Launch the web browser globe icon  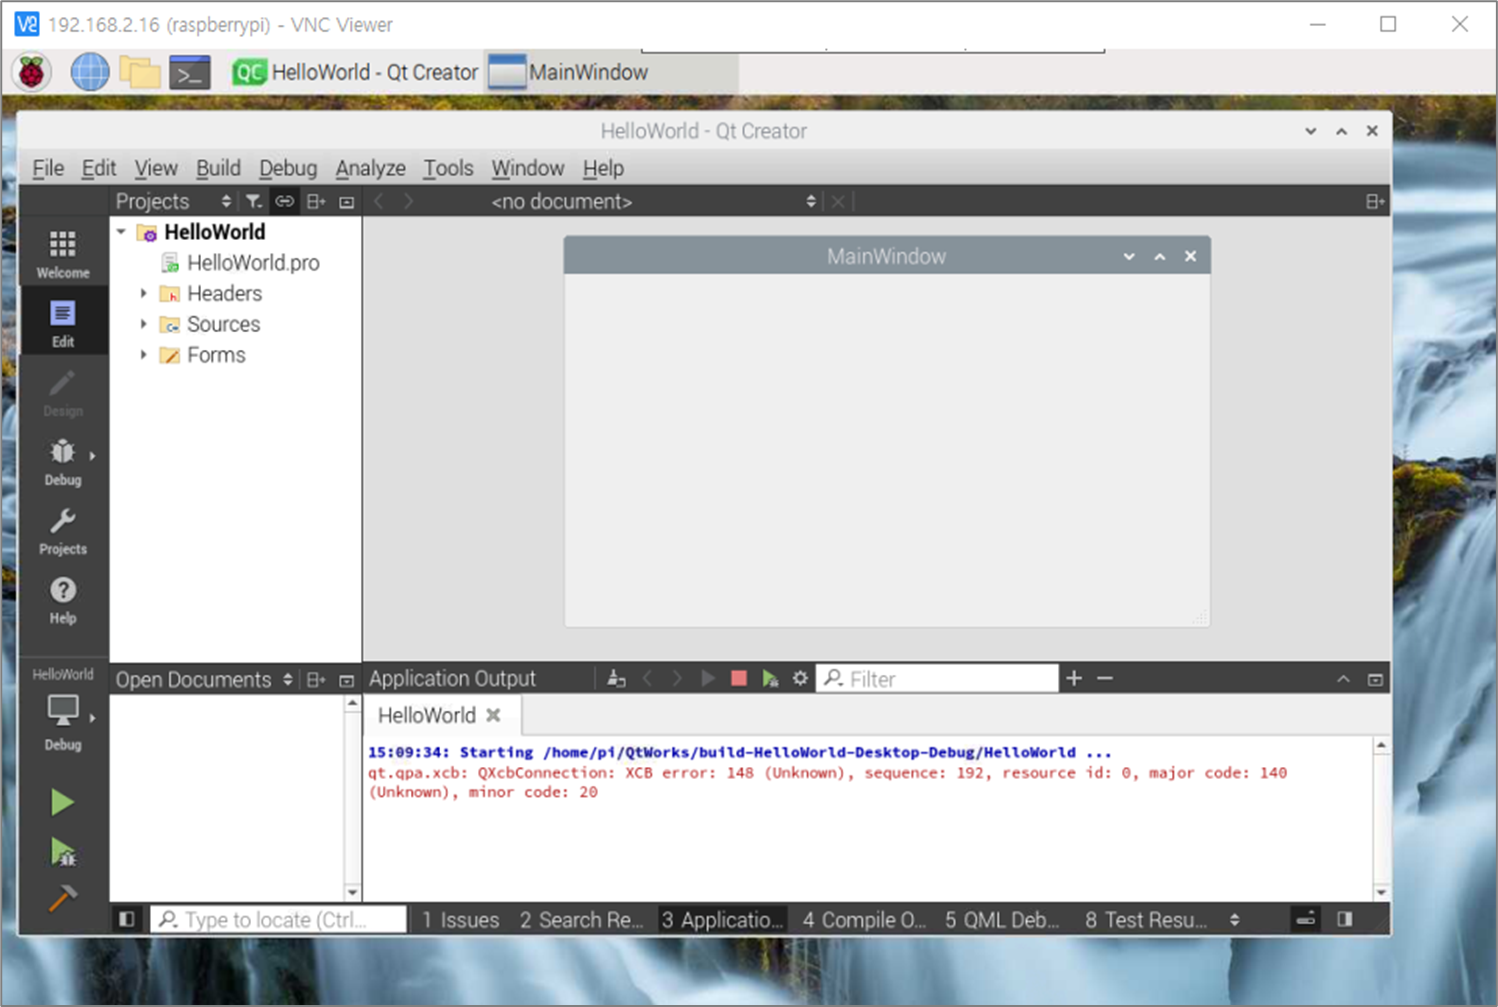click(89, 72)
